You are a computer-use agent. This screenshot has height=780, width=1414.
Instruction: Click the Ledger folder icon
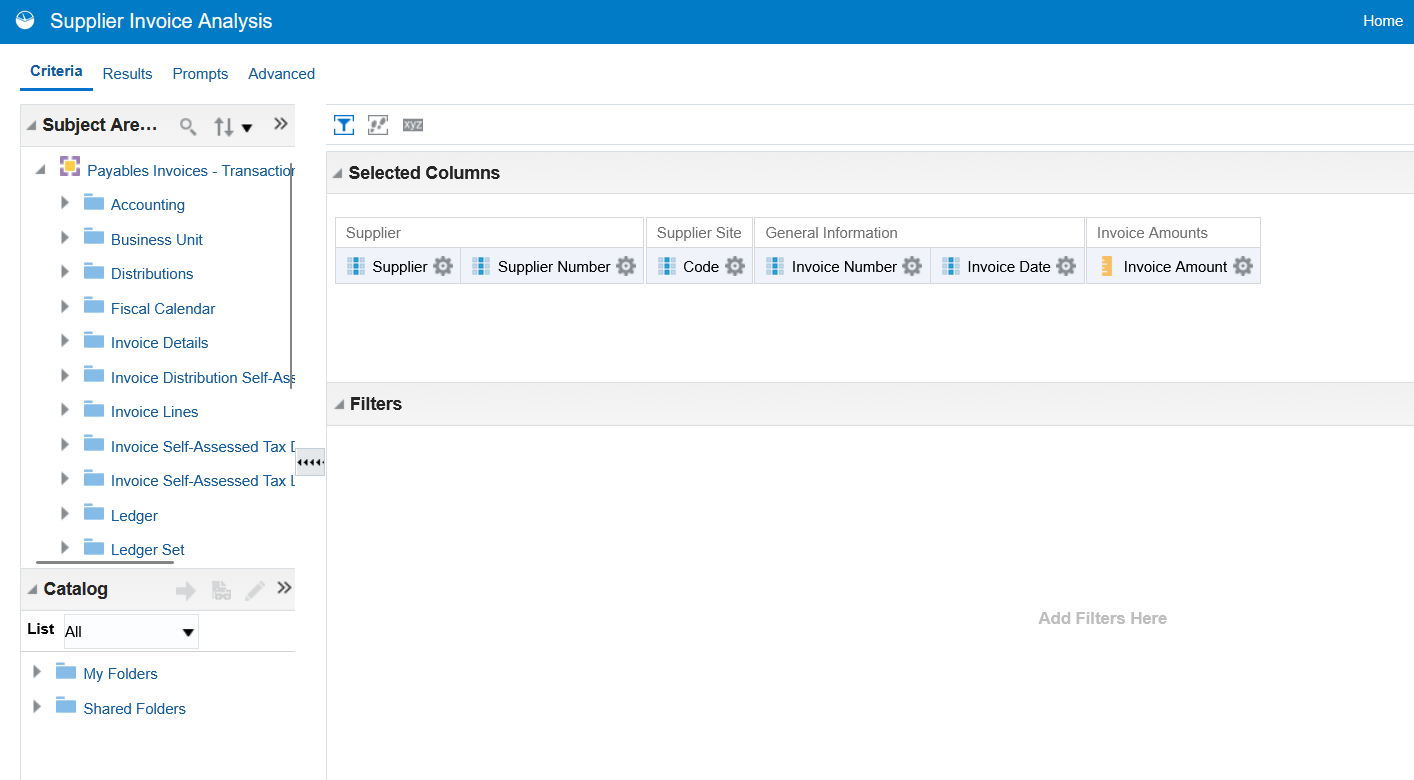(x=94, y=513)
